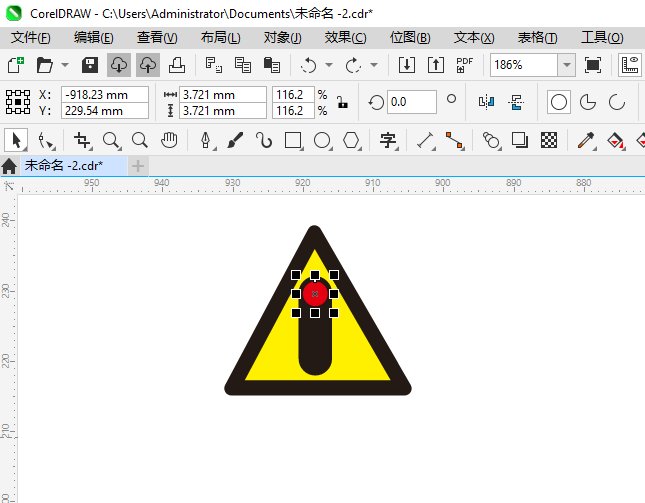Viewport: 645px width, 503px height.
Task: Toggle the lock ratio padlock
Action: point(342,102)
